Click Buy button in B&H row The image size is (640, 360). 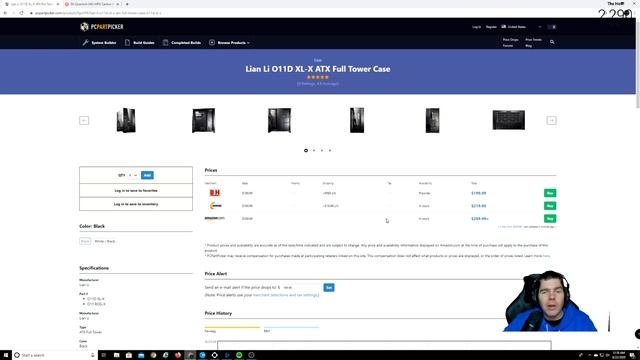(x=550, y=193)
